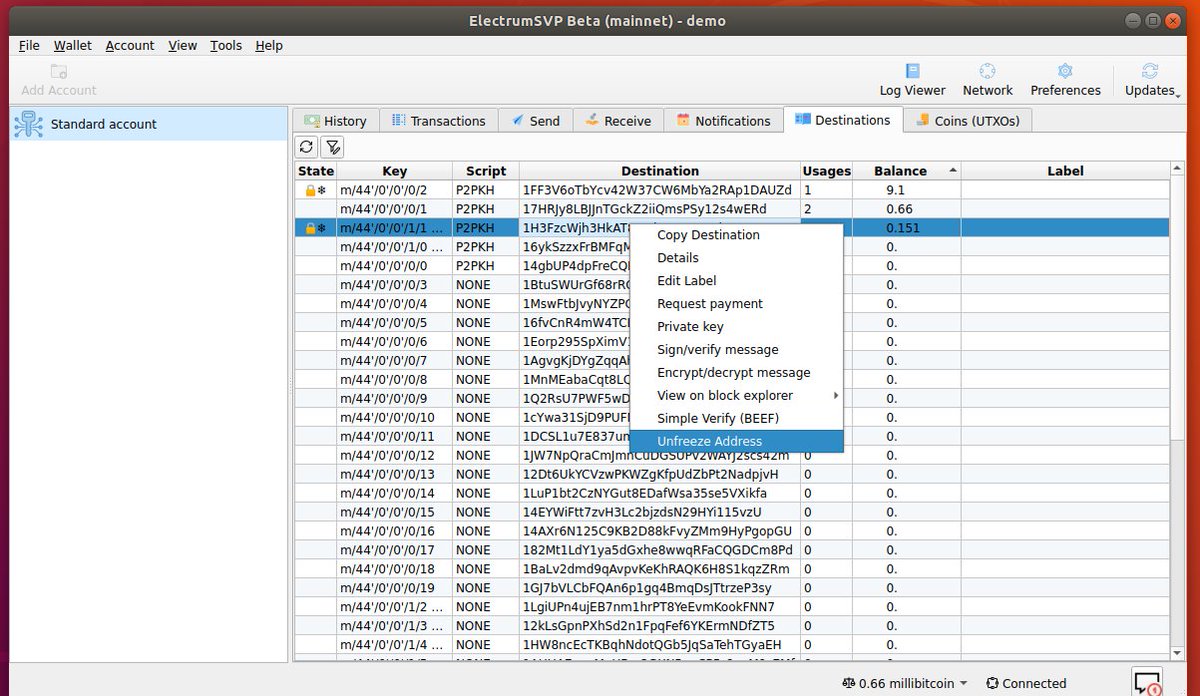Screen dimensions: 1200x696
Task: Sort by the Usages column header
Action: 827,171
